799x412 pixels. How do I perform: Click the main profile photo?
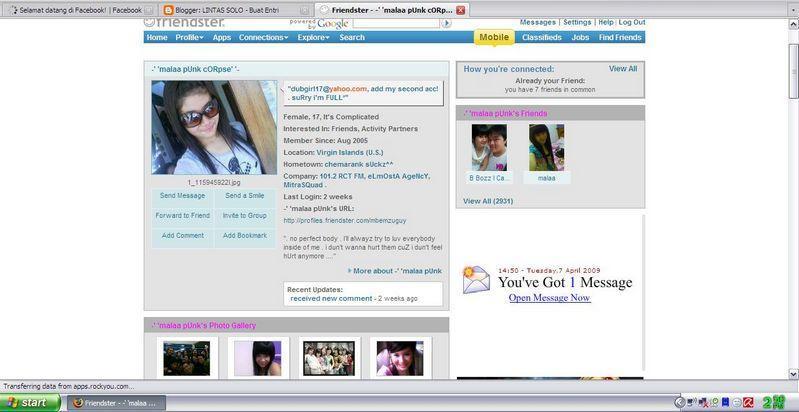214,127
